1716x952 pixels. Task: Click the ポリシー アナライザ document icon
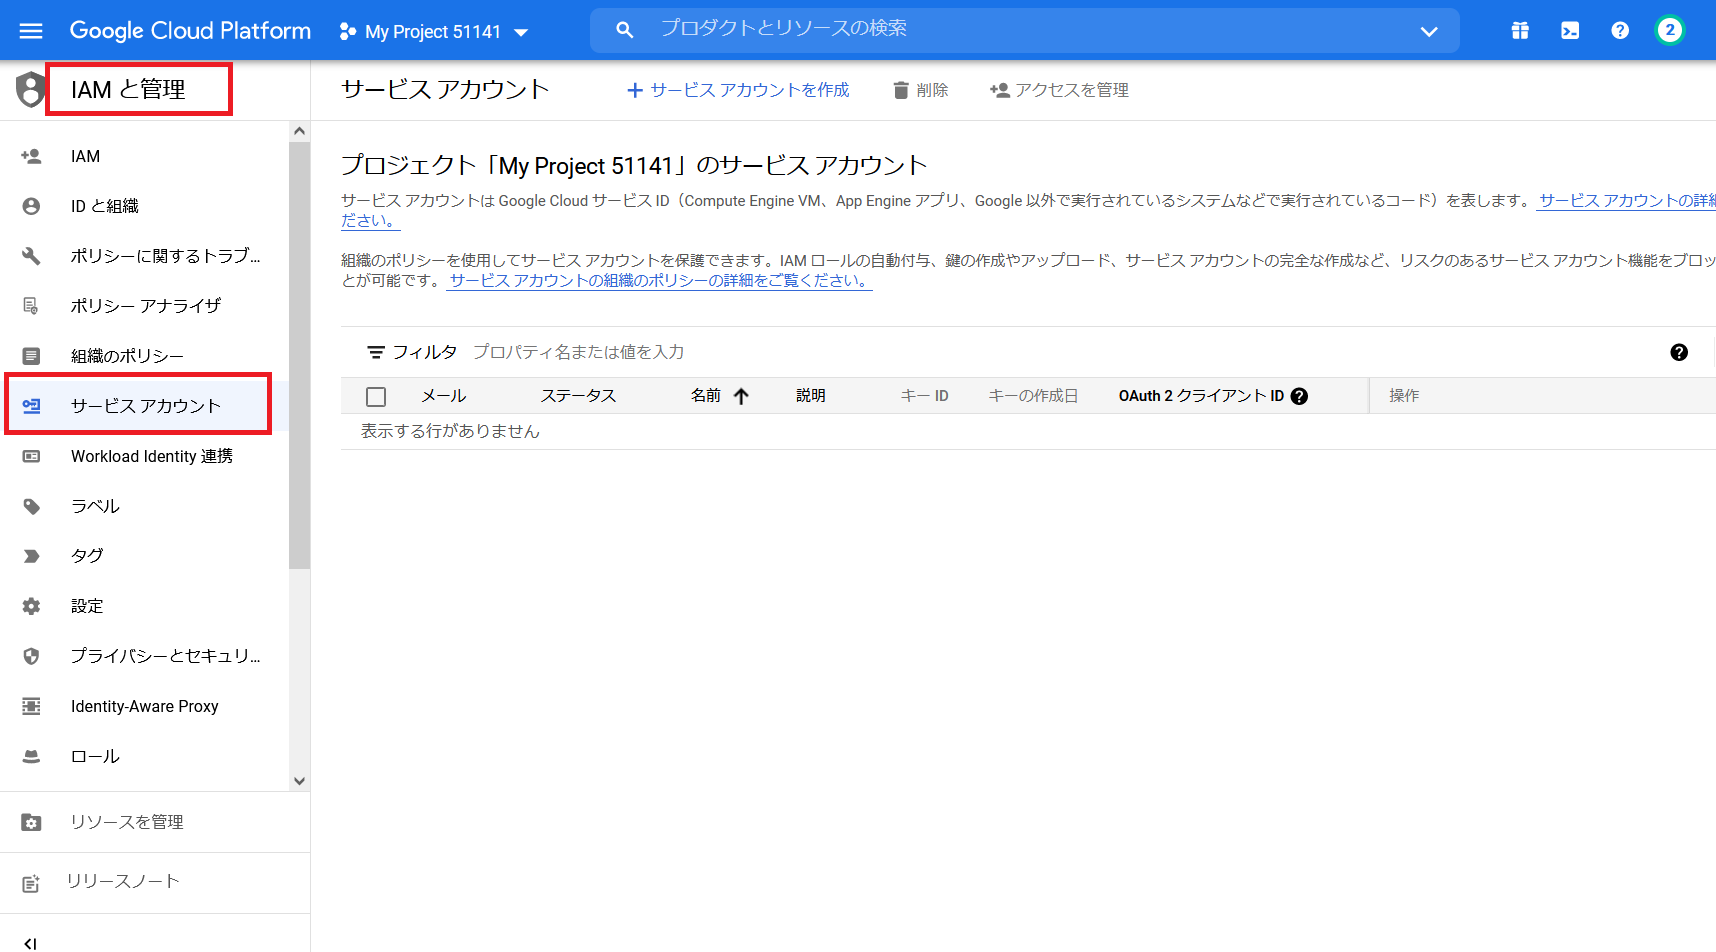[x=31, y=306]
